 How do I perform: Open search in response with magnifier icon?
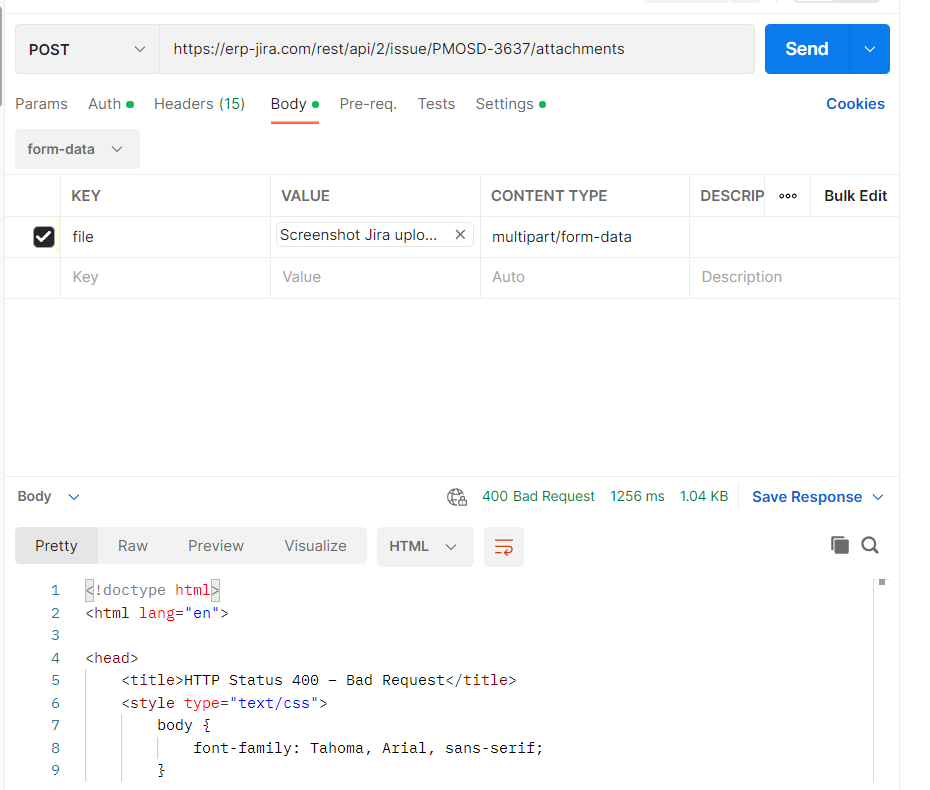[870, 545]
